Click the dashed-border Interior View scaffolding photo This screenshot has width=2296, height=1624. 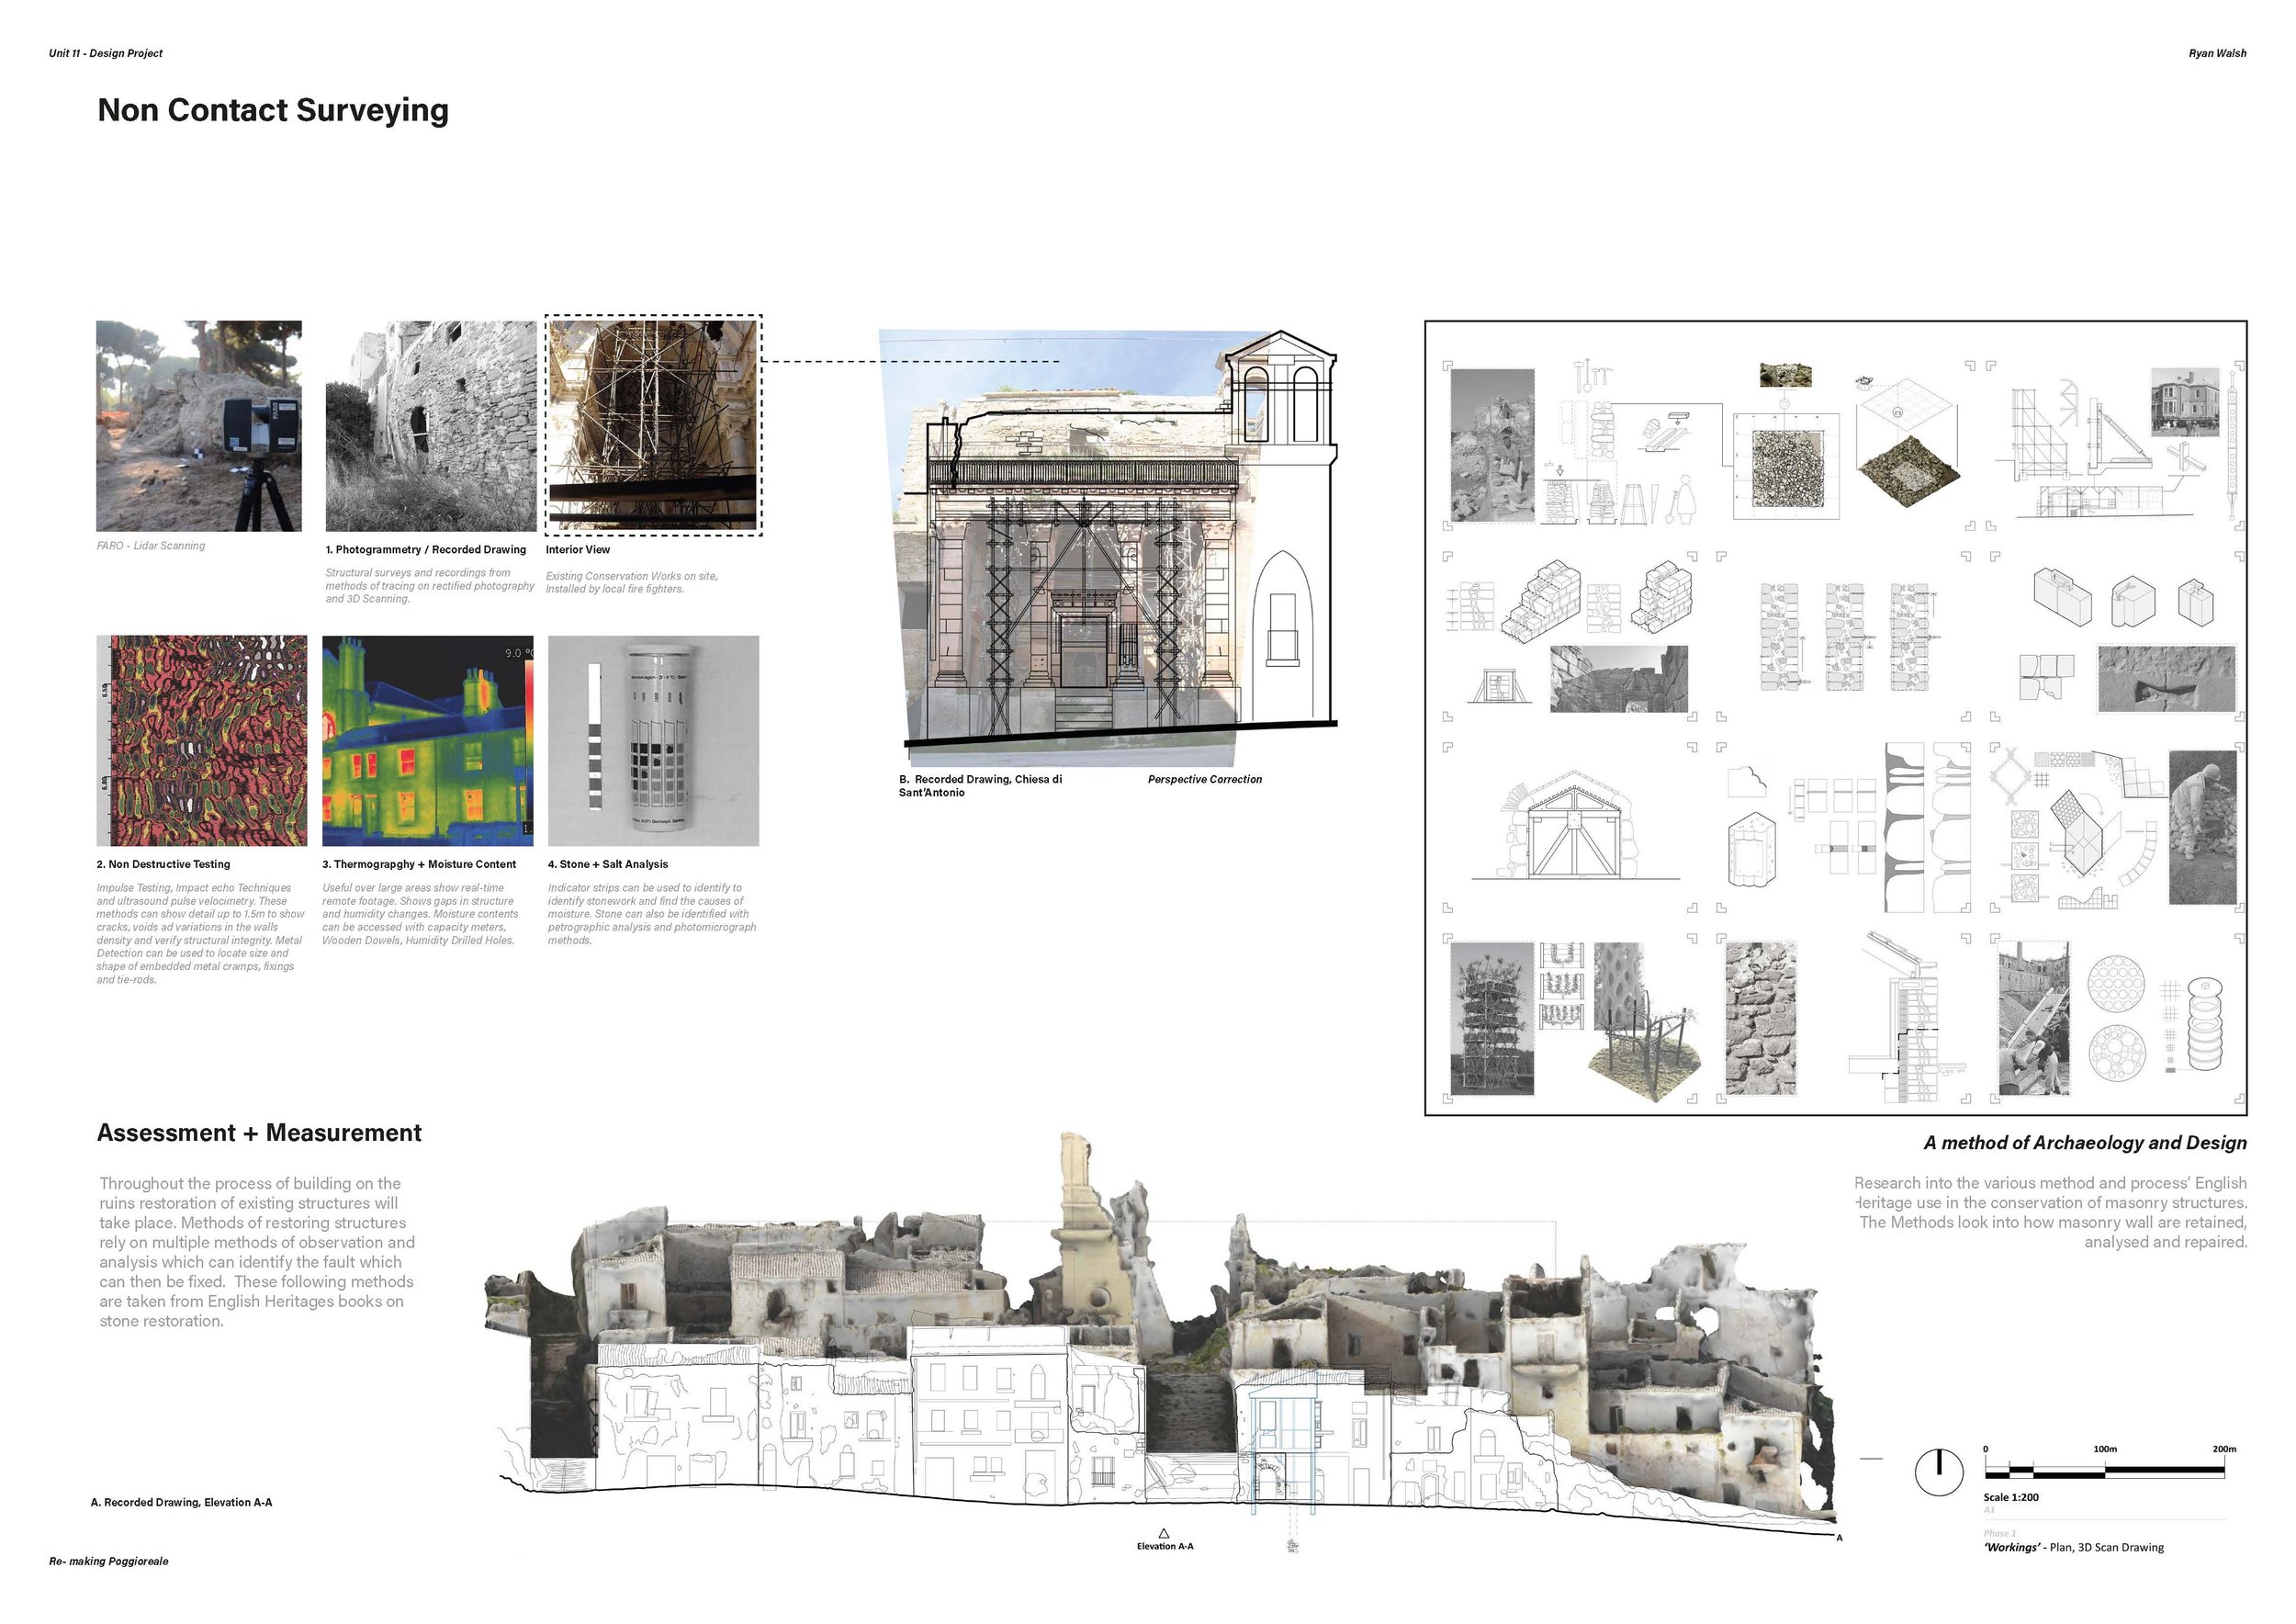653,425
